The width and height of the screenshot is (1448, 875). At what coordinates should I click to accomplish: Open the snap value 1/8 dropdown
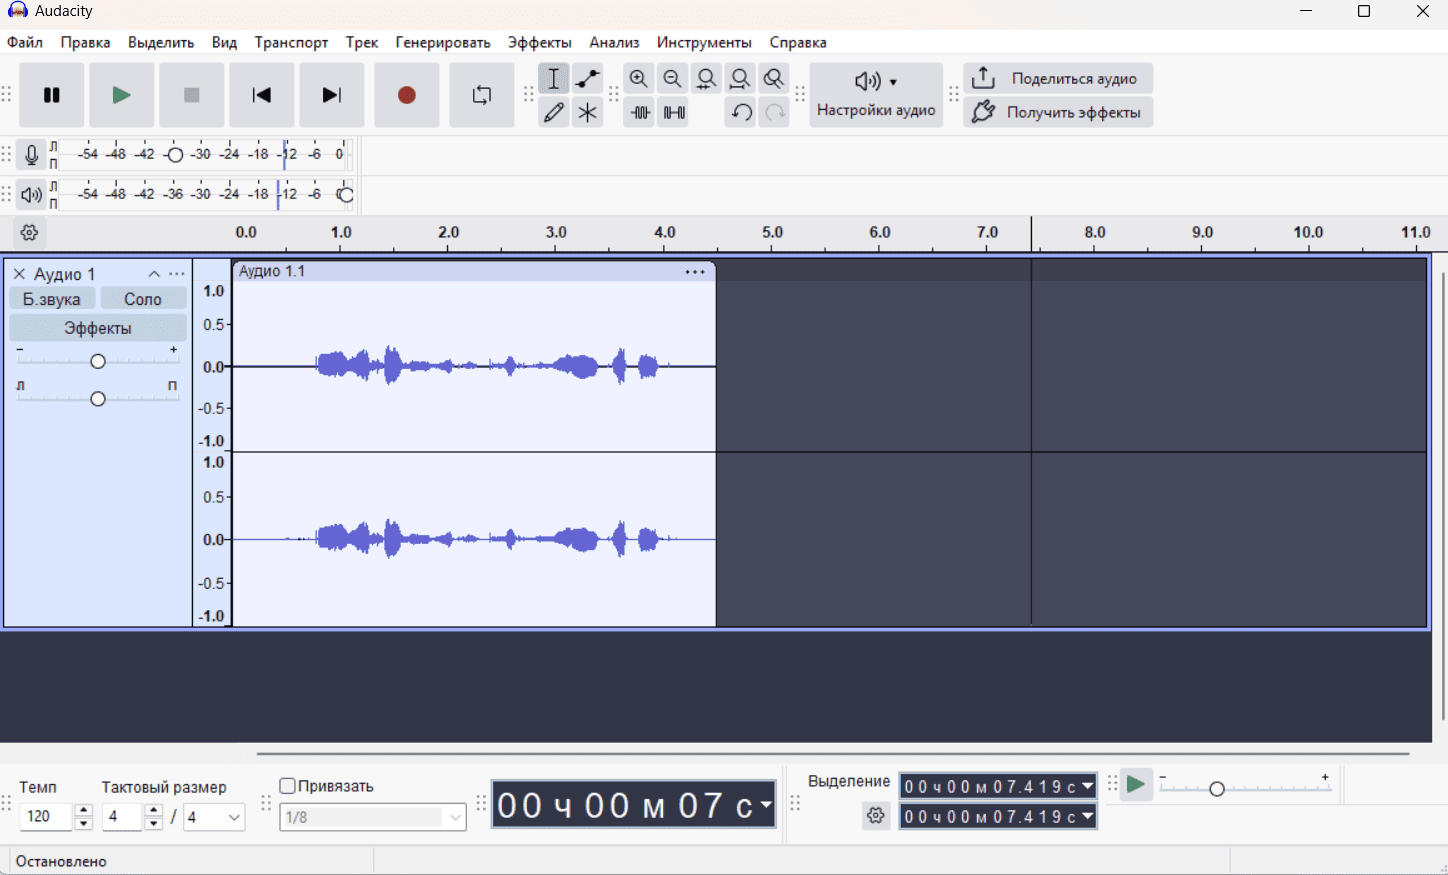click(455, 817)
